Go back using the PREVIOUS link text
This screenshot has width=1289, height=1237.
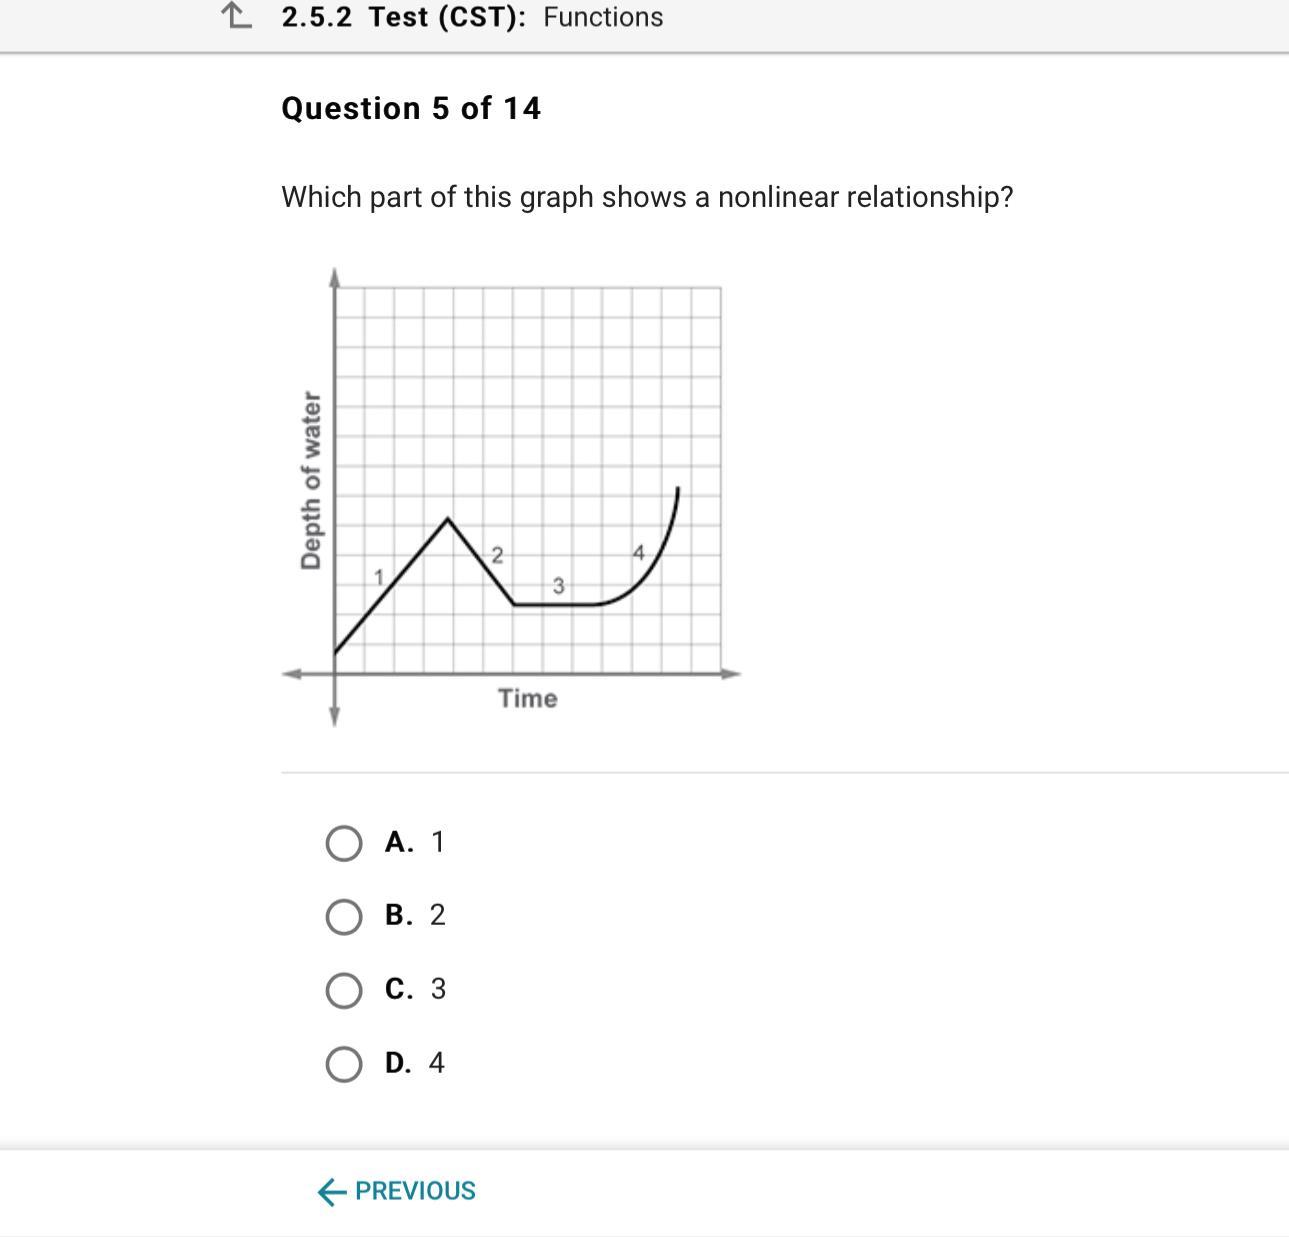pyautogui.click(x=415, y=1191)
